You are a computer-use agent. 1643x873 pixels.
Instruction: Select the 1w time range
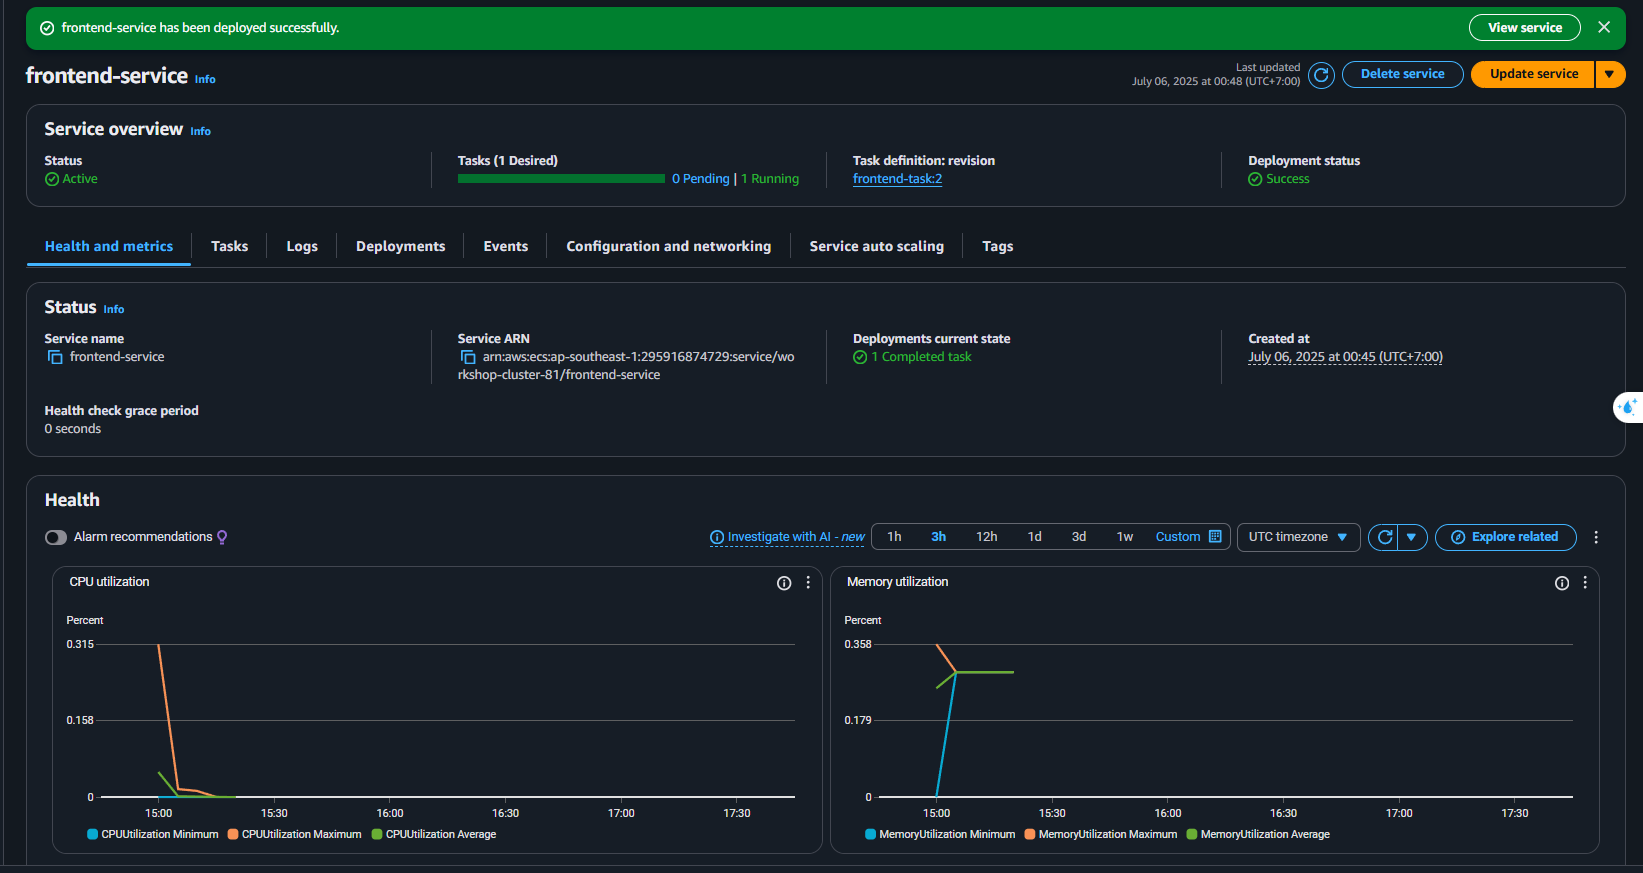pos(1124,537)
